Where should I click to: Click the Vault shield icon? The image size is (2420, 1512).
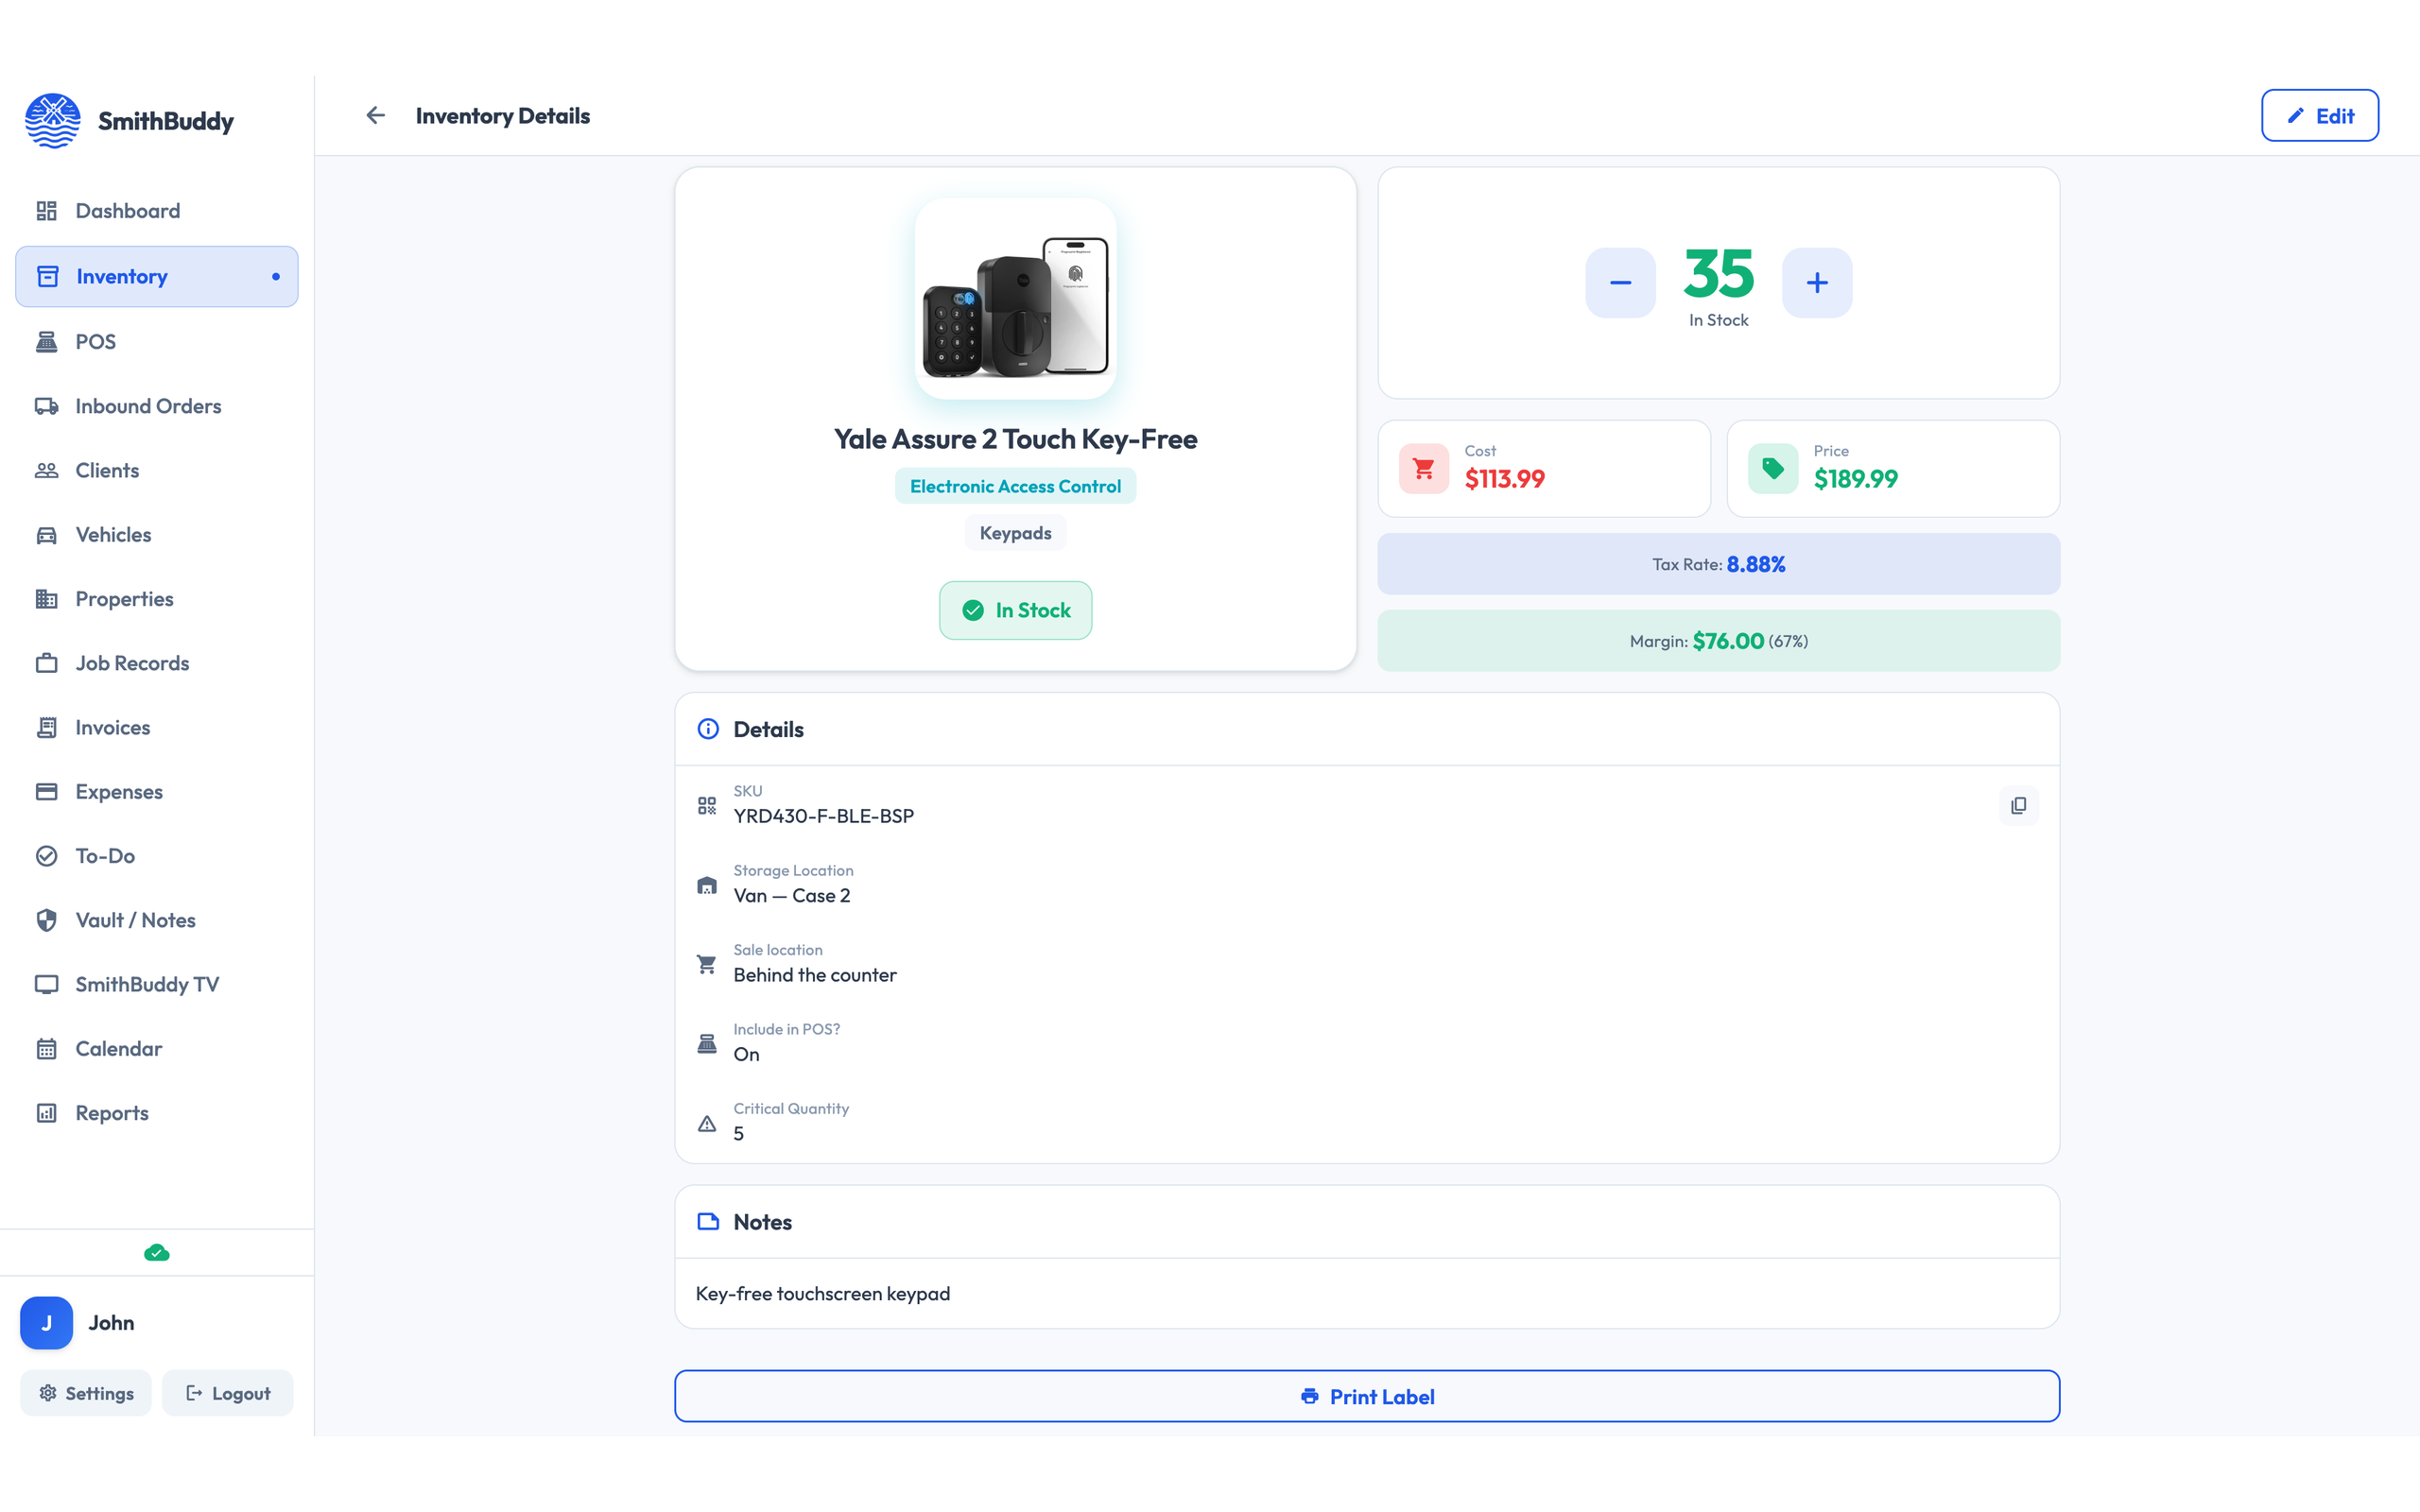[46, 920]
